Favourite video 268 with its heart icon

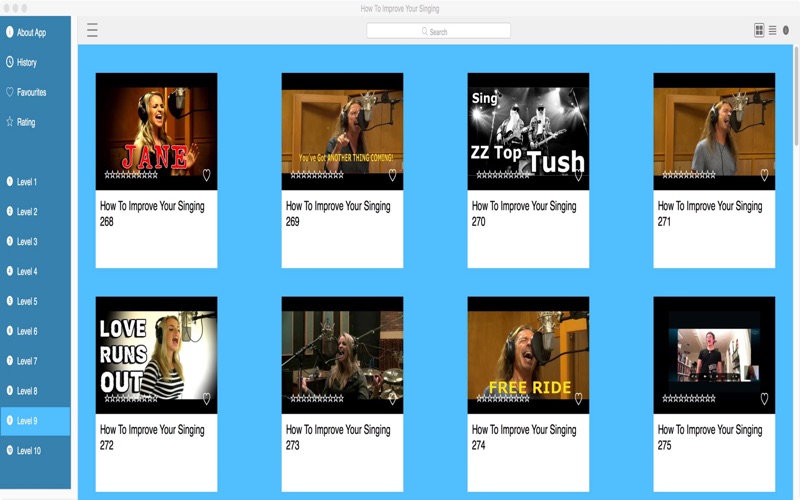coord(206,175)
